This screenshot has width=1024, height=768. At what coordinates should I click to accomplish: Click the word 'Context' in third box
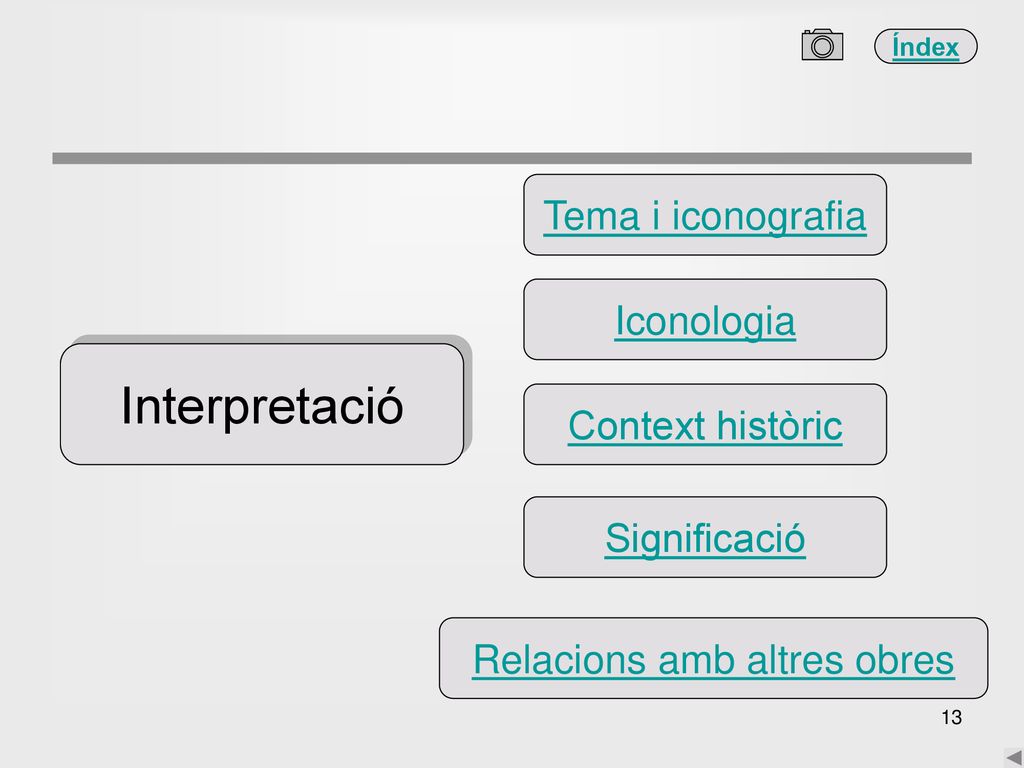637,426
